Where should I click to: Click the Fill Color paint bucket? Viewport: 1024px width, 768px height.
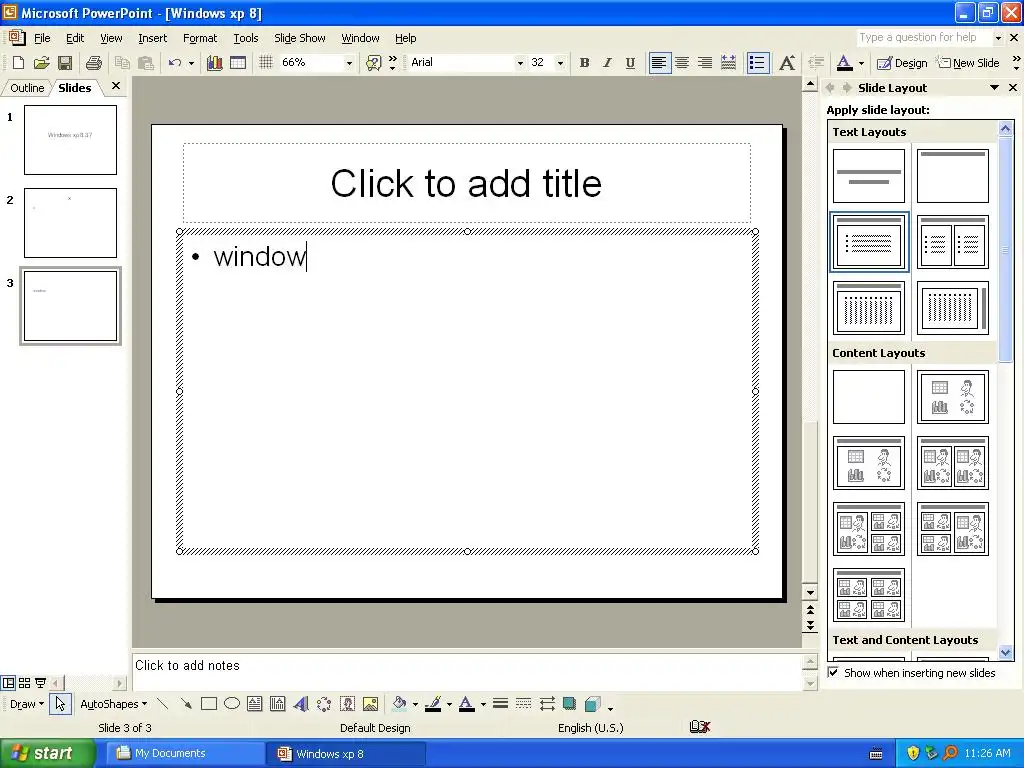point(399,703)
